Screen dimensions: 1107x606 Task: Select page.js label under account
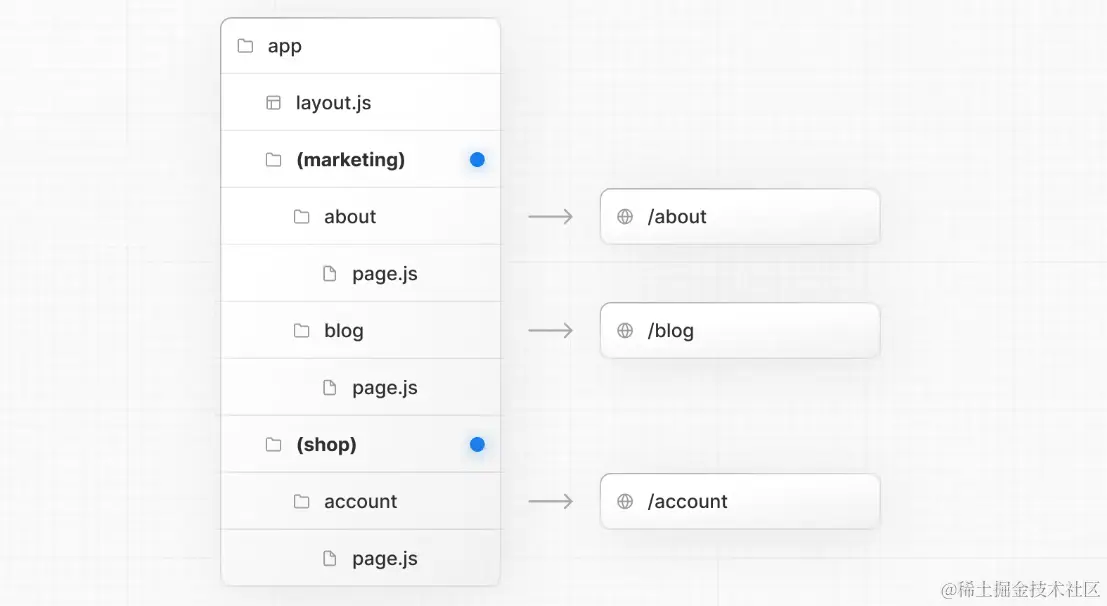click(385, 559)
